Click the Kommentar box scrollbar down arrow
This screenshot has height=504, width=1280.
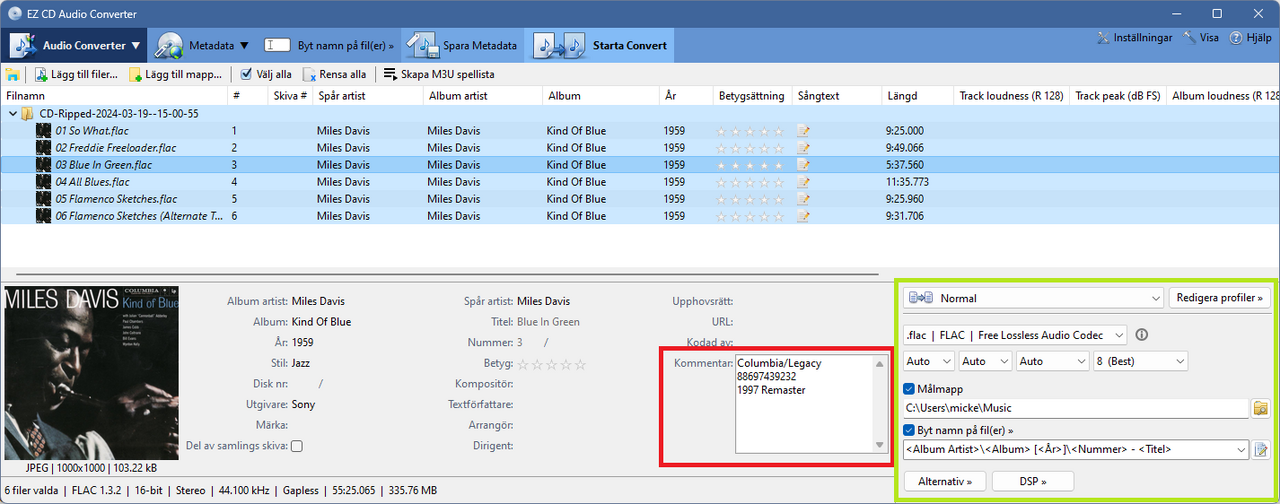[x=879, y=446]
